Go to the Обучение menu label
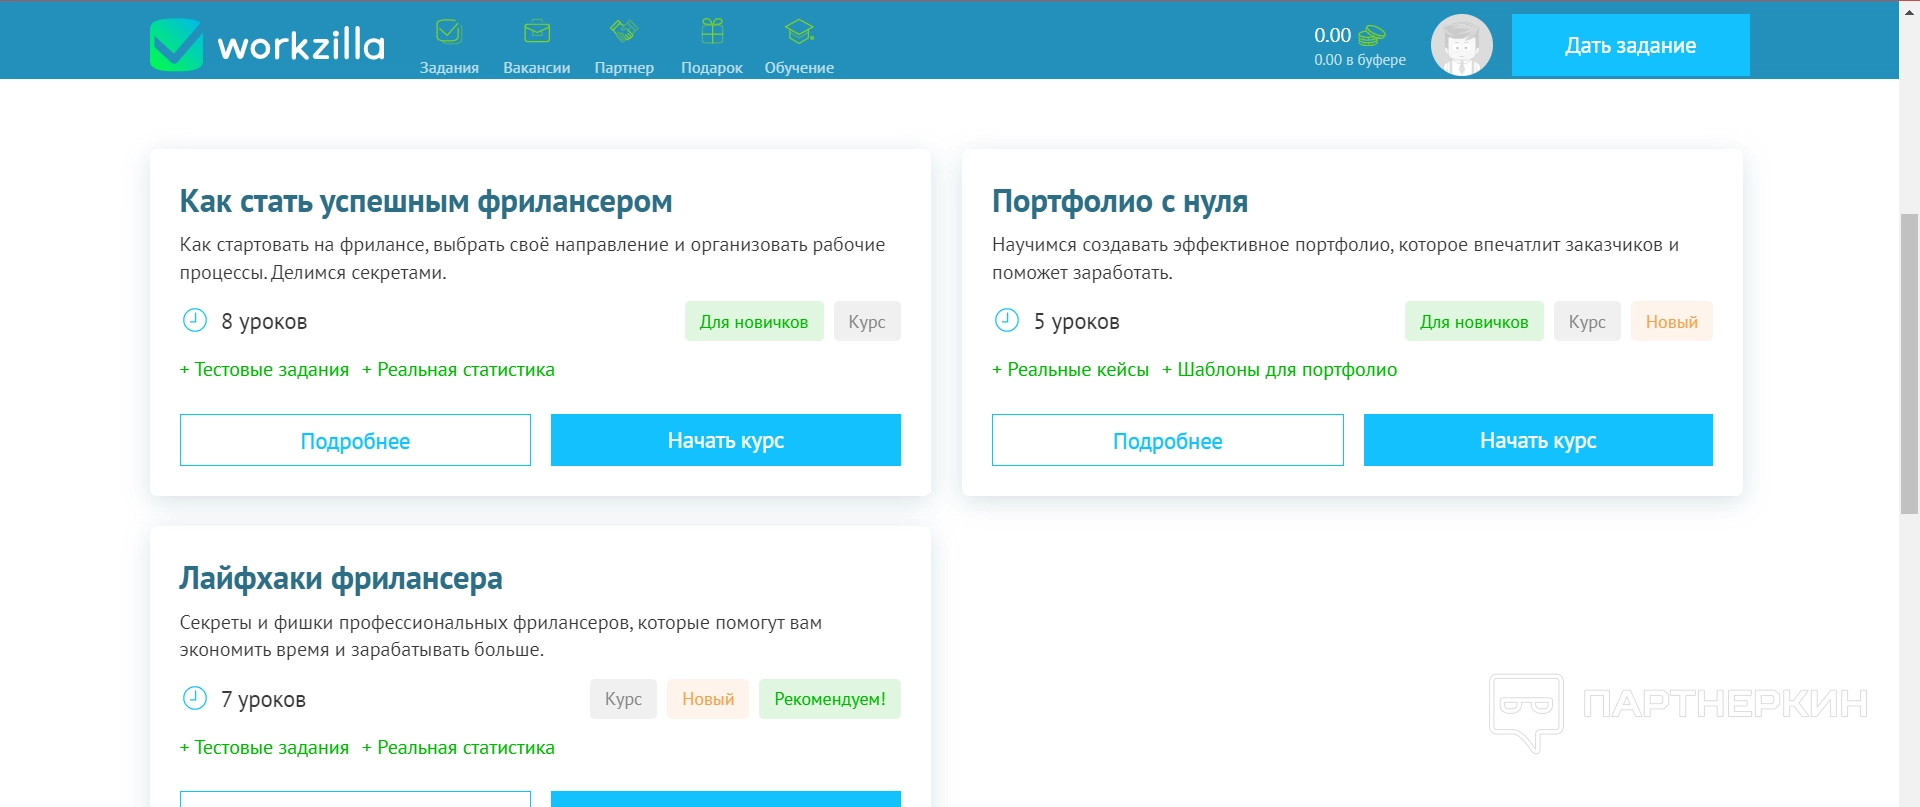The width and height of the screenshot is (1920, 807). (799, 68)
